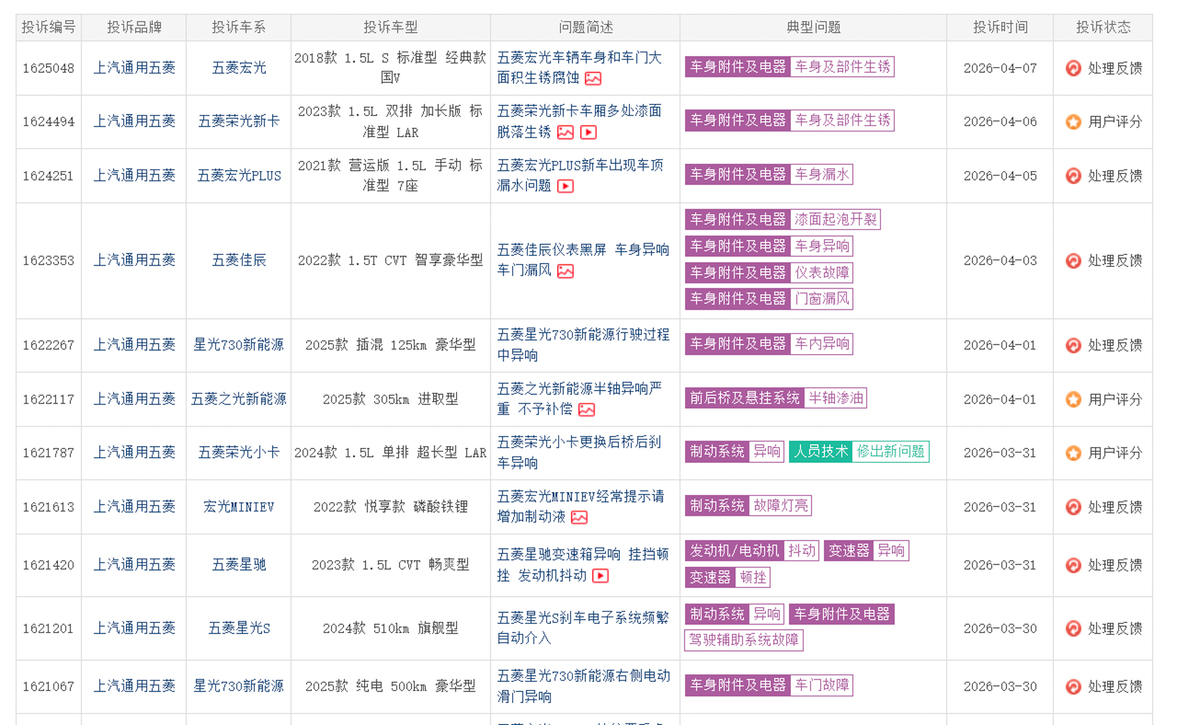
Task: Click 处理反馈 status icon for complaint 1622267
Action: [x=1073, y=345]
